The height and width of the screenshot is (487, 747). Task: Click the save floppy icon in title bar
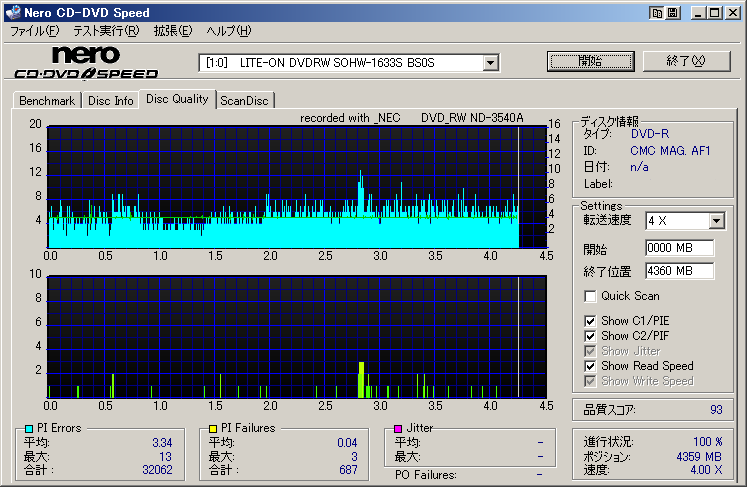point(672,13)
